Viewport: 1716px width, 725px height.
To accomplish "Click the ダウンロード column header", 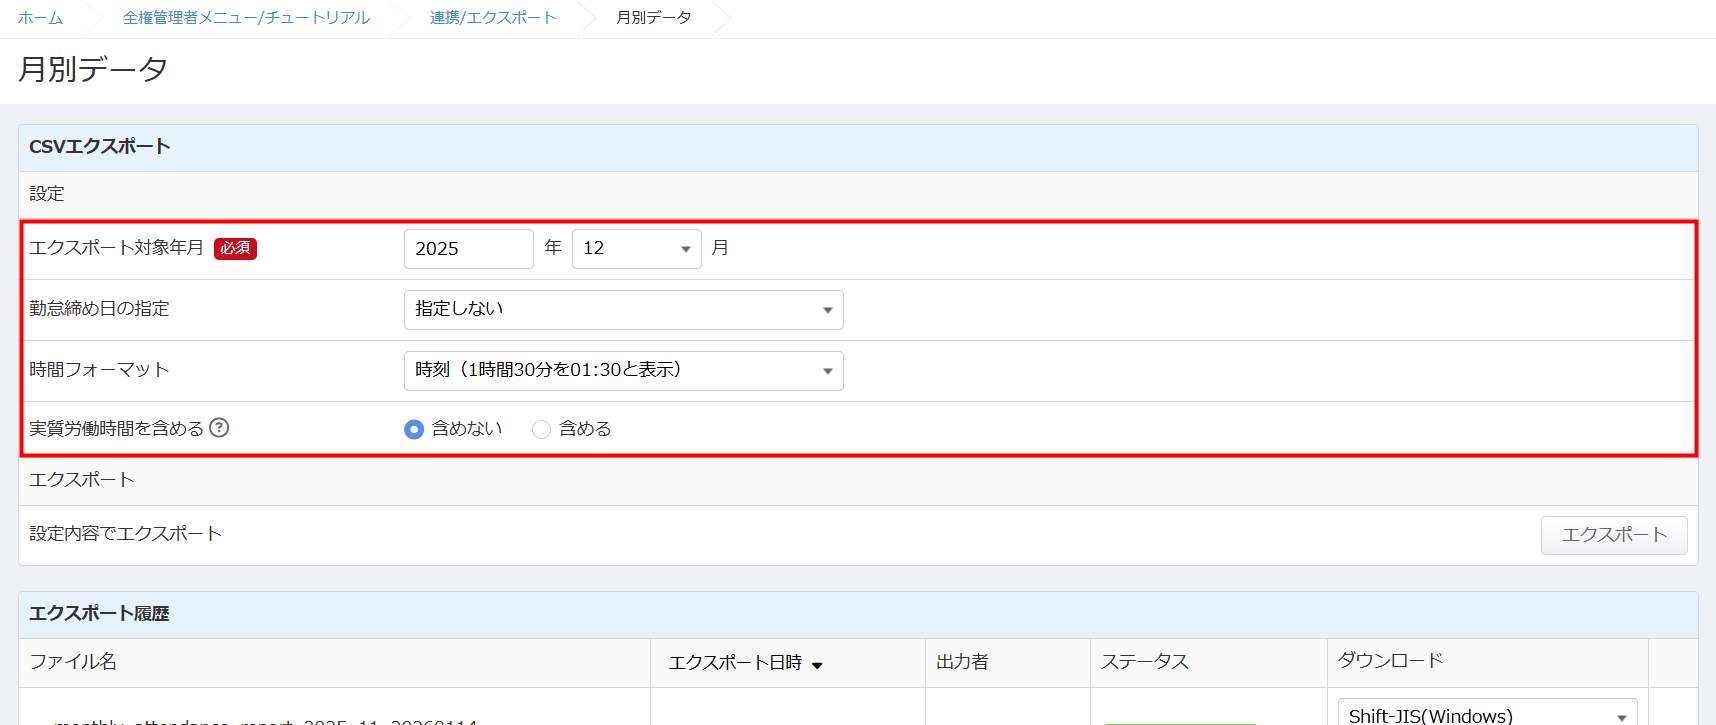I will coord(1390,661).
